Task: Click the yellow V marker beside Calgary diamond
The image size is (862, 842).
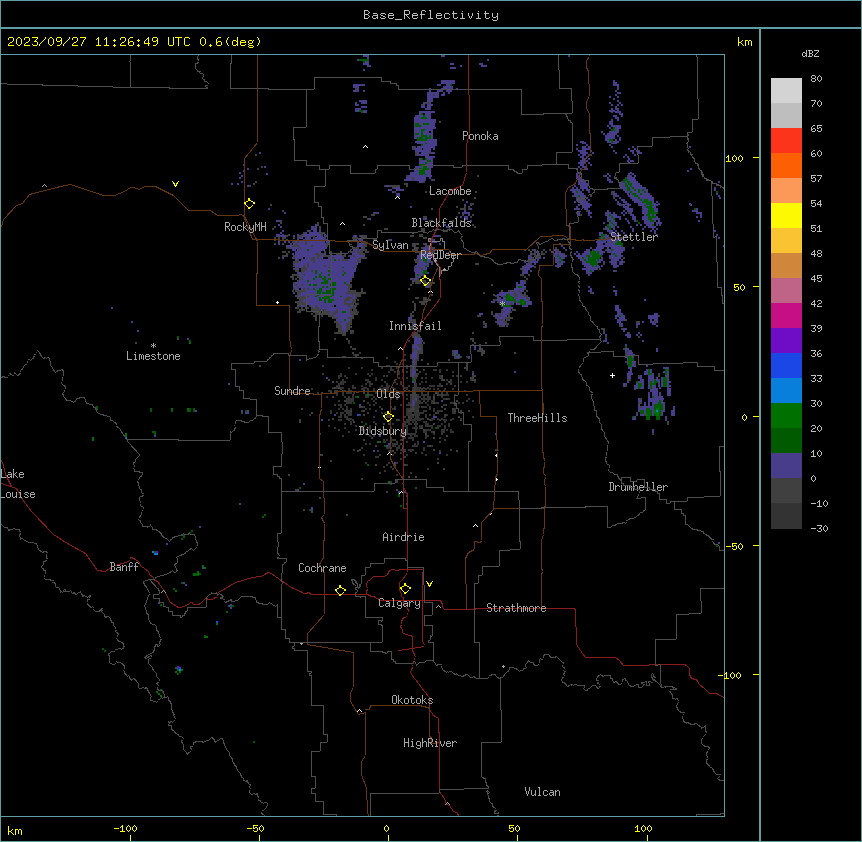Action: pos(429,584)
